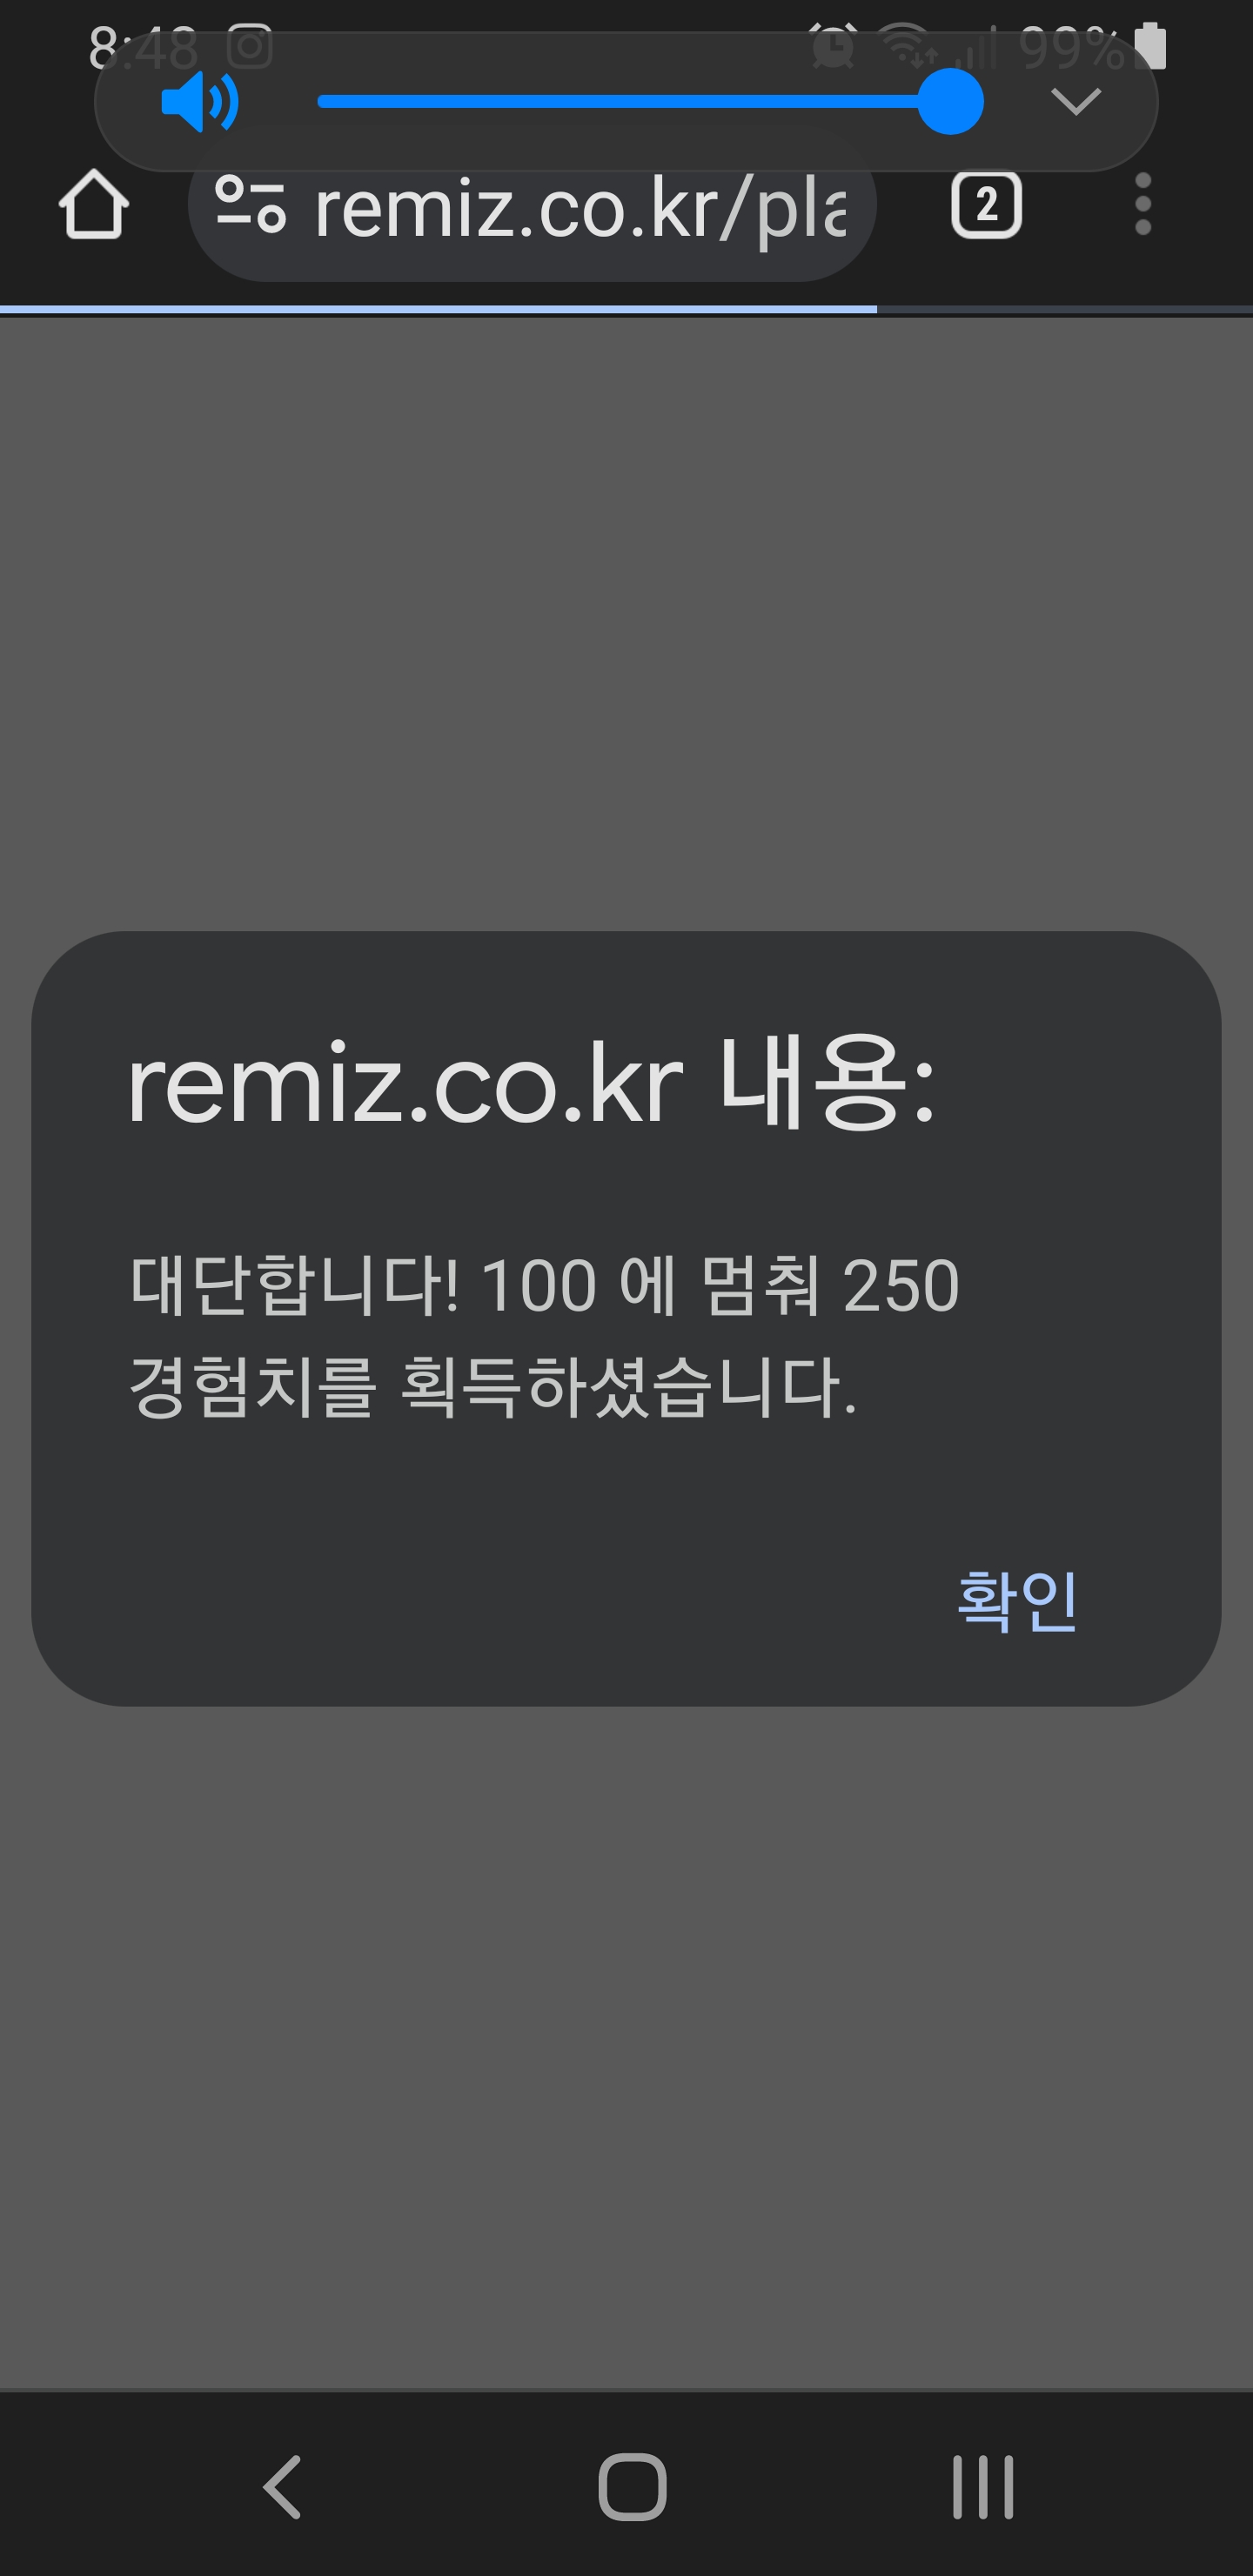Open the three-dot browser menu
Image resolution: width=1253 pixels, height=2576 pixels.
tap(1143, 205)
